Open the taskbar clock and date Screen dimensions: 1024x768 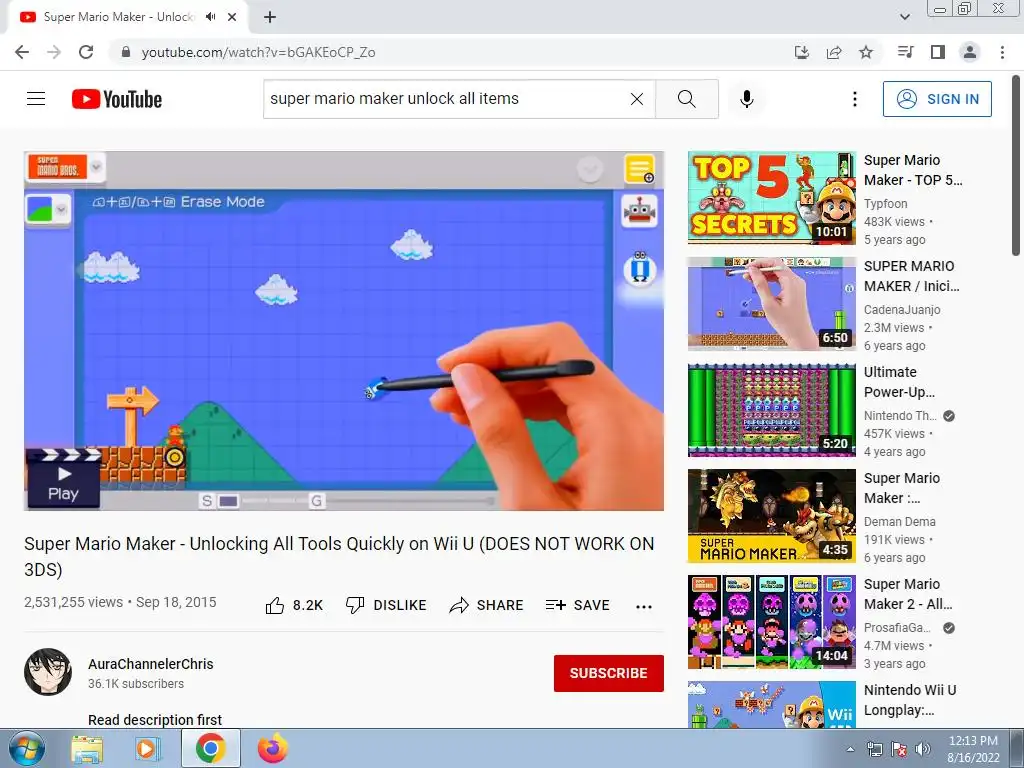pos(973,749)
